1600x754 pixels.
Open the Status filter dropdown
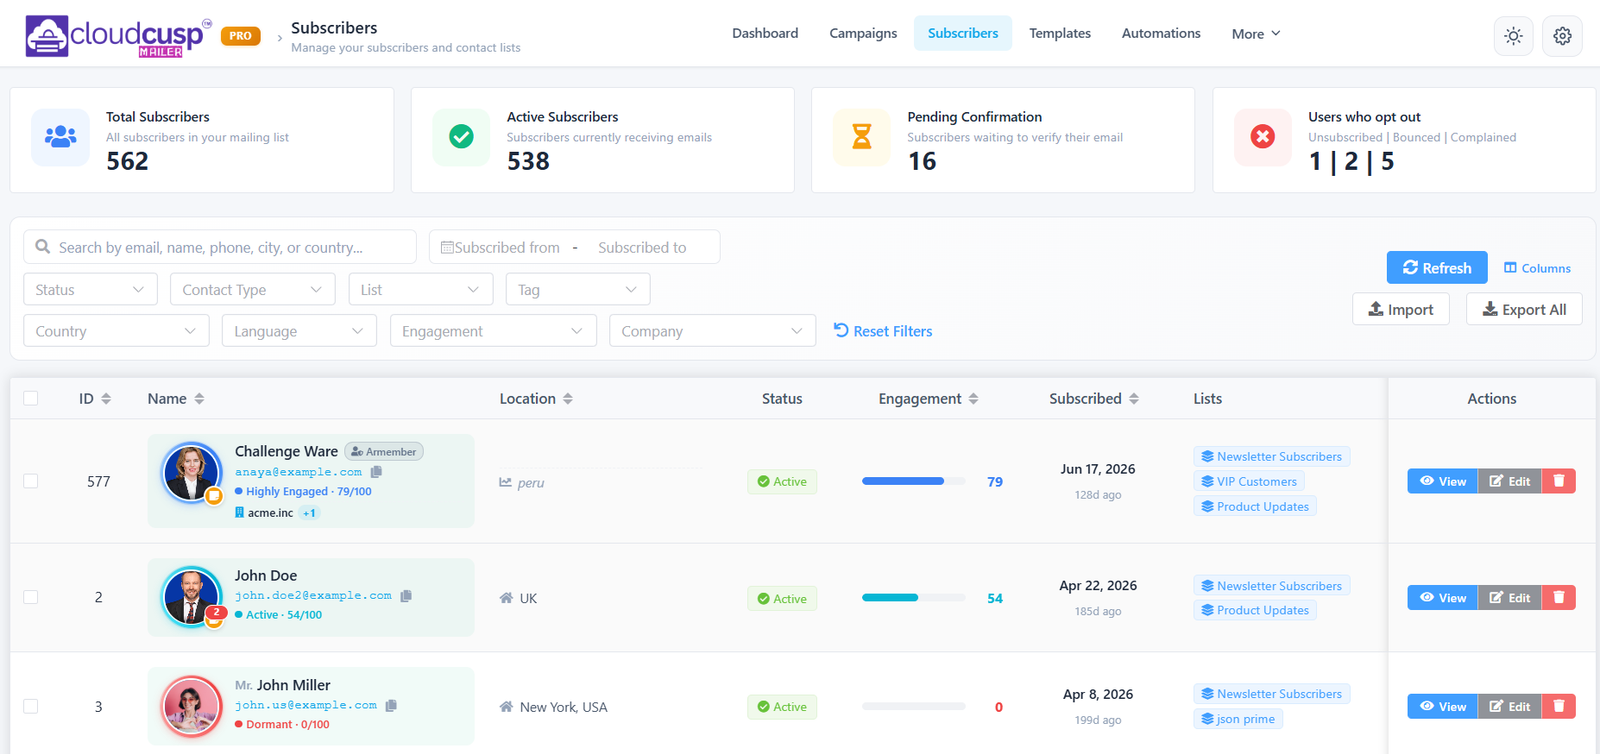[x=90, y=289]
